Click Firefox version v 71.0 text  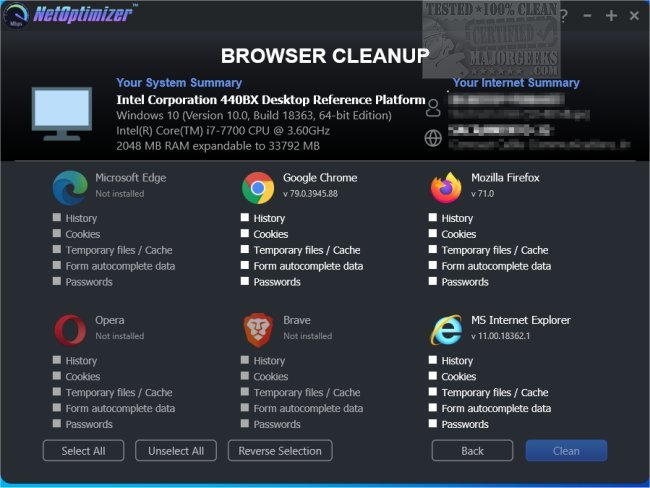[483, 194]
